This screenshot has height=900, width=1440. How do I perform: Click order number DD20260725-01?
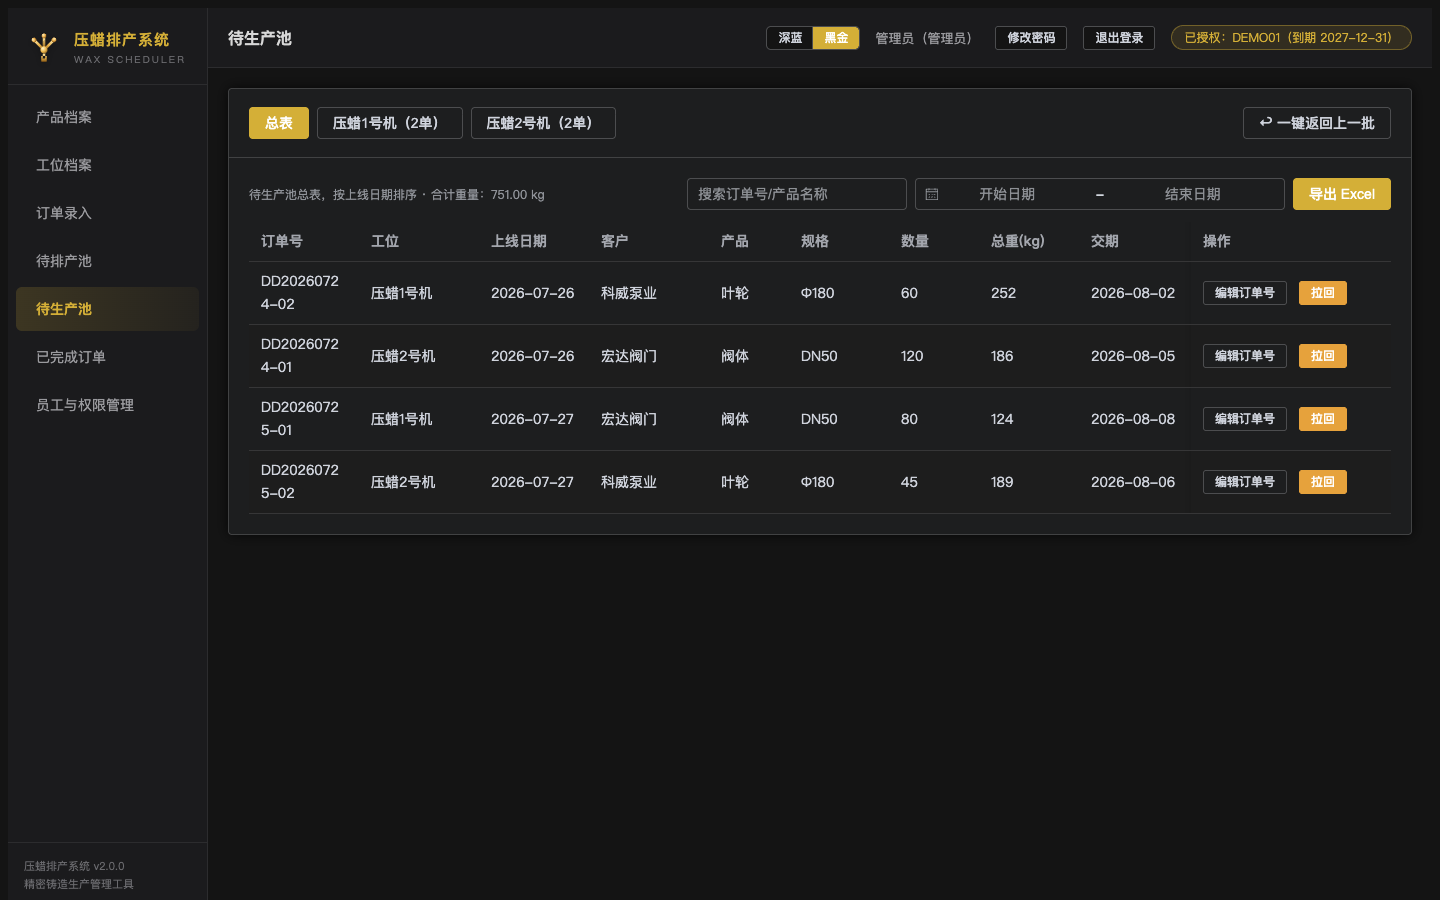click(300, 419)
